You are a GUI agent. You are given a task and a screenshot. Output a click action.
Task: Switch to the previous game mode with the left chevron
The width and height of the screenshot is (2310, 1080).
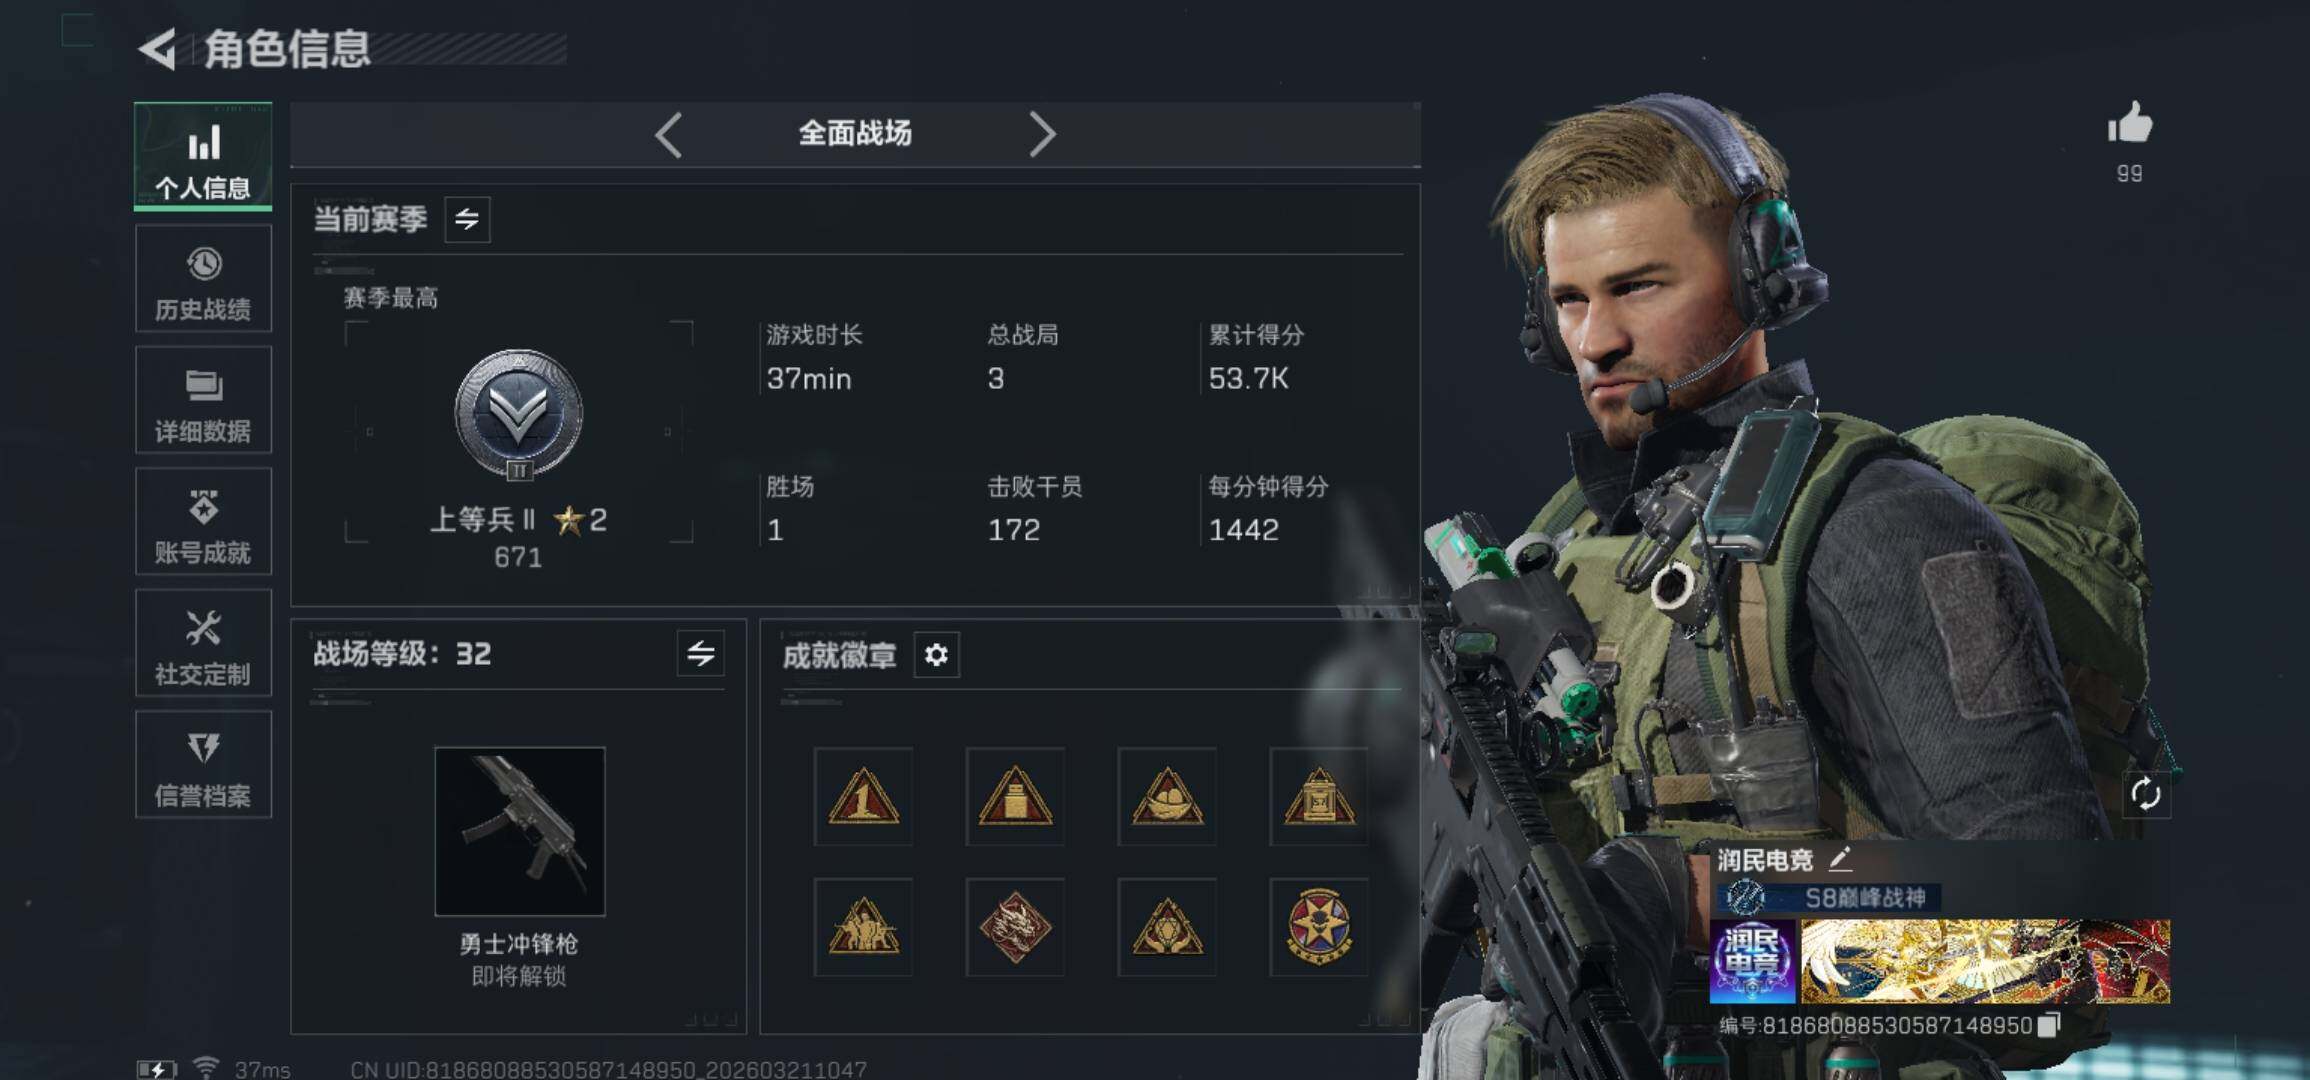pos(669,134)
